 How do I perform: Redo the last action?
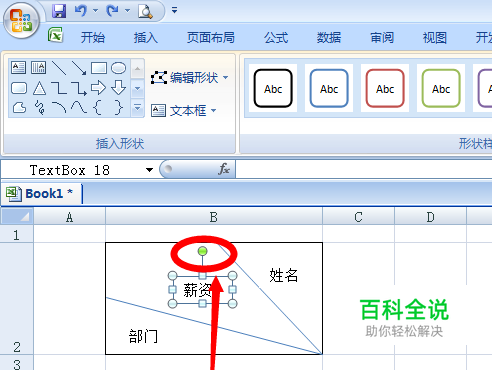pyautogui.click(x=112, y=11)
